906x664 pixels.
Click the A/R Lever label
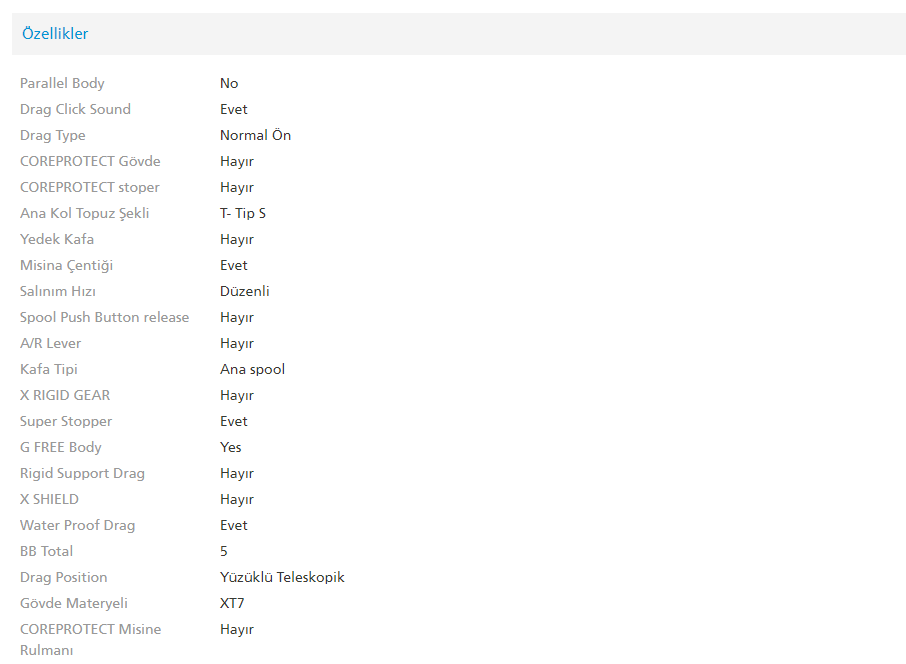coord(50,343)
